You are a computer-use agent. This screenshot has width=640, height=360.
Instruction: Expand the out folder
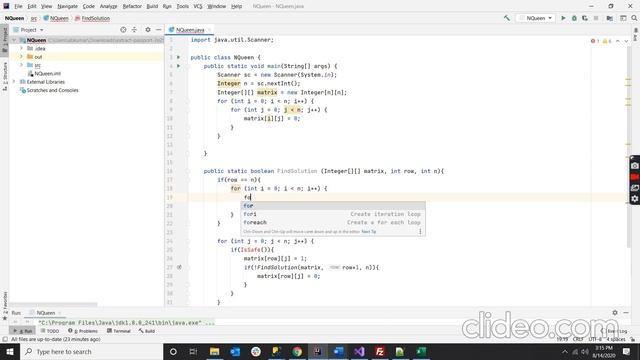(x=22, y=57)
